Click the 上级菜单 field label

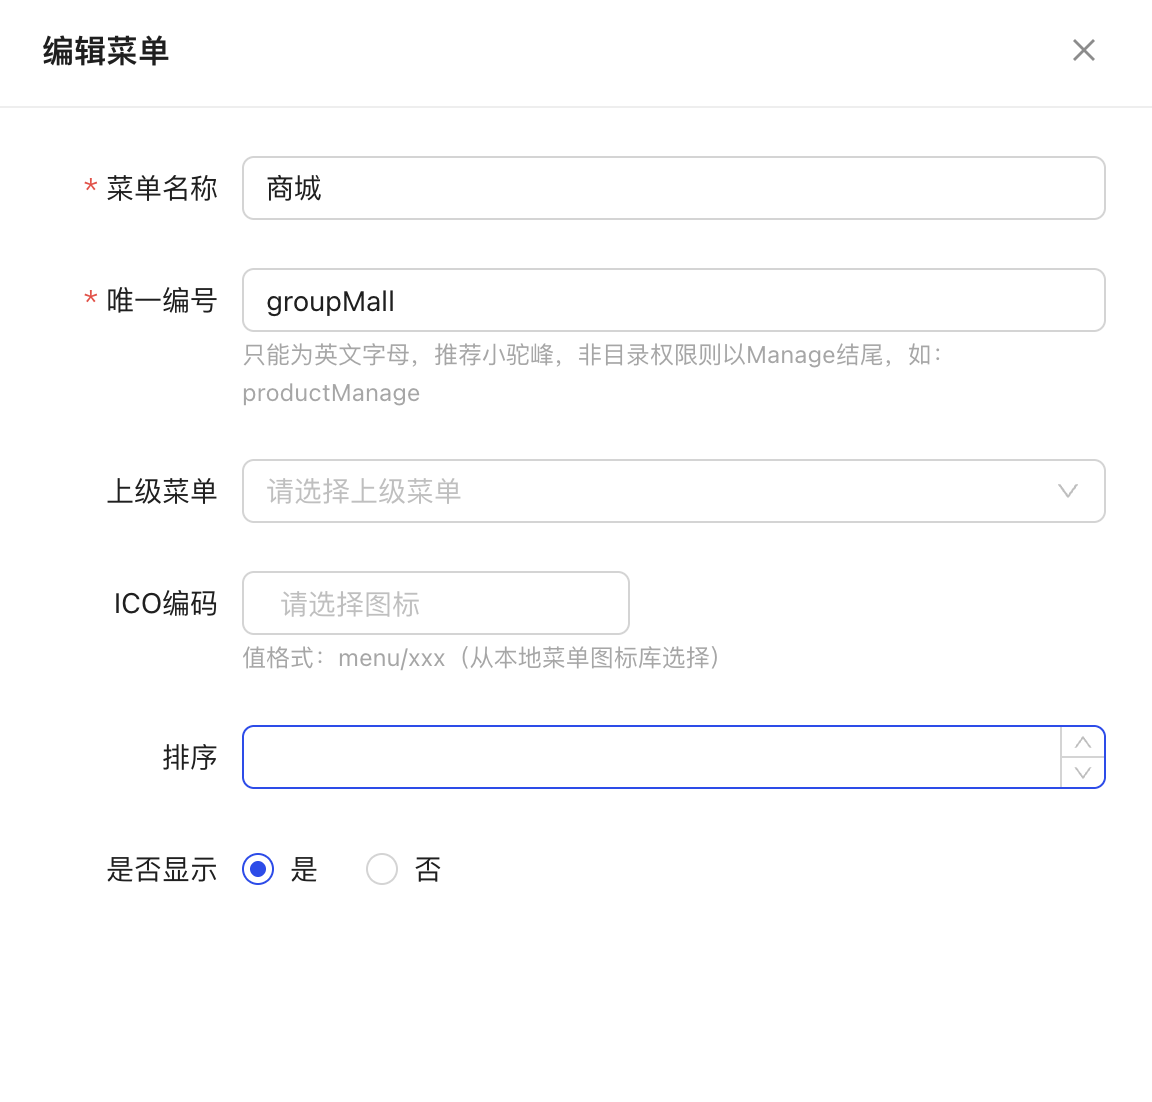tap(162, 491)
